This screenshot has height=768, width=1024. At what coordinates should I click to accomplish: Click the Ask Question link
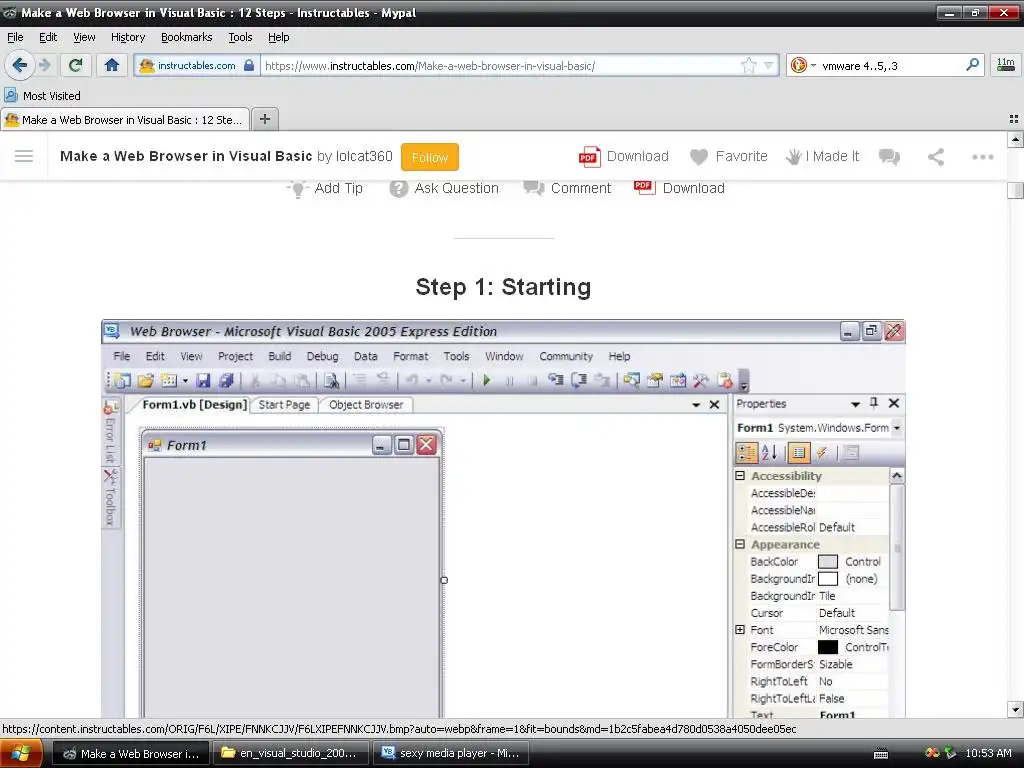[444, 188]
